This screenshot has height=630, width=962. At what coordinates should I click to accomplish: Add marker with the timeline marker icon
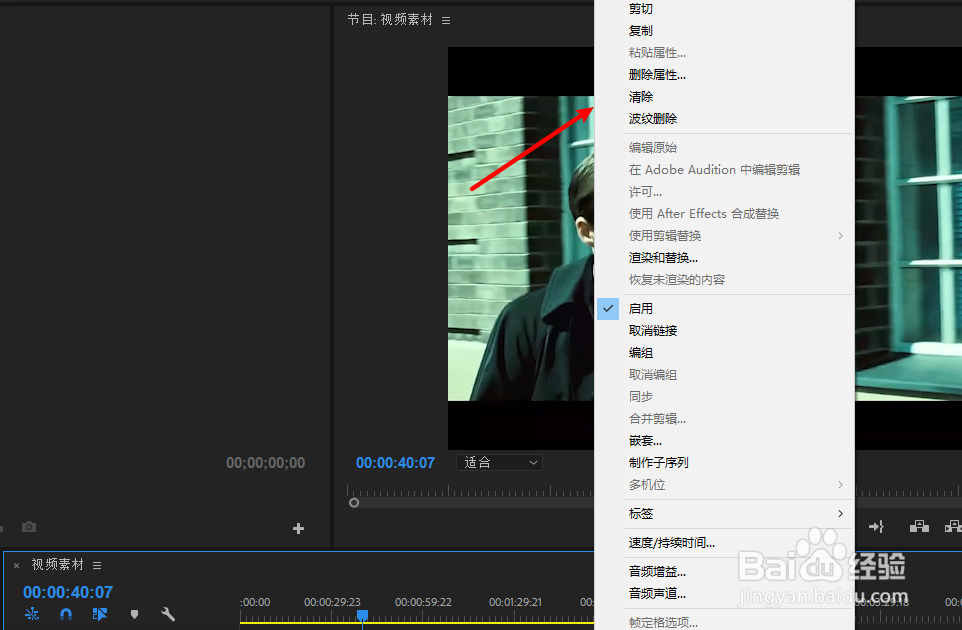click(x=134, y=613)
